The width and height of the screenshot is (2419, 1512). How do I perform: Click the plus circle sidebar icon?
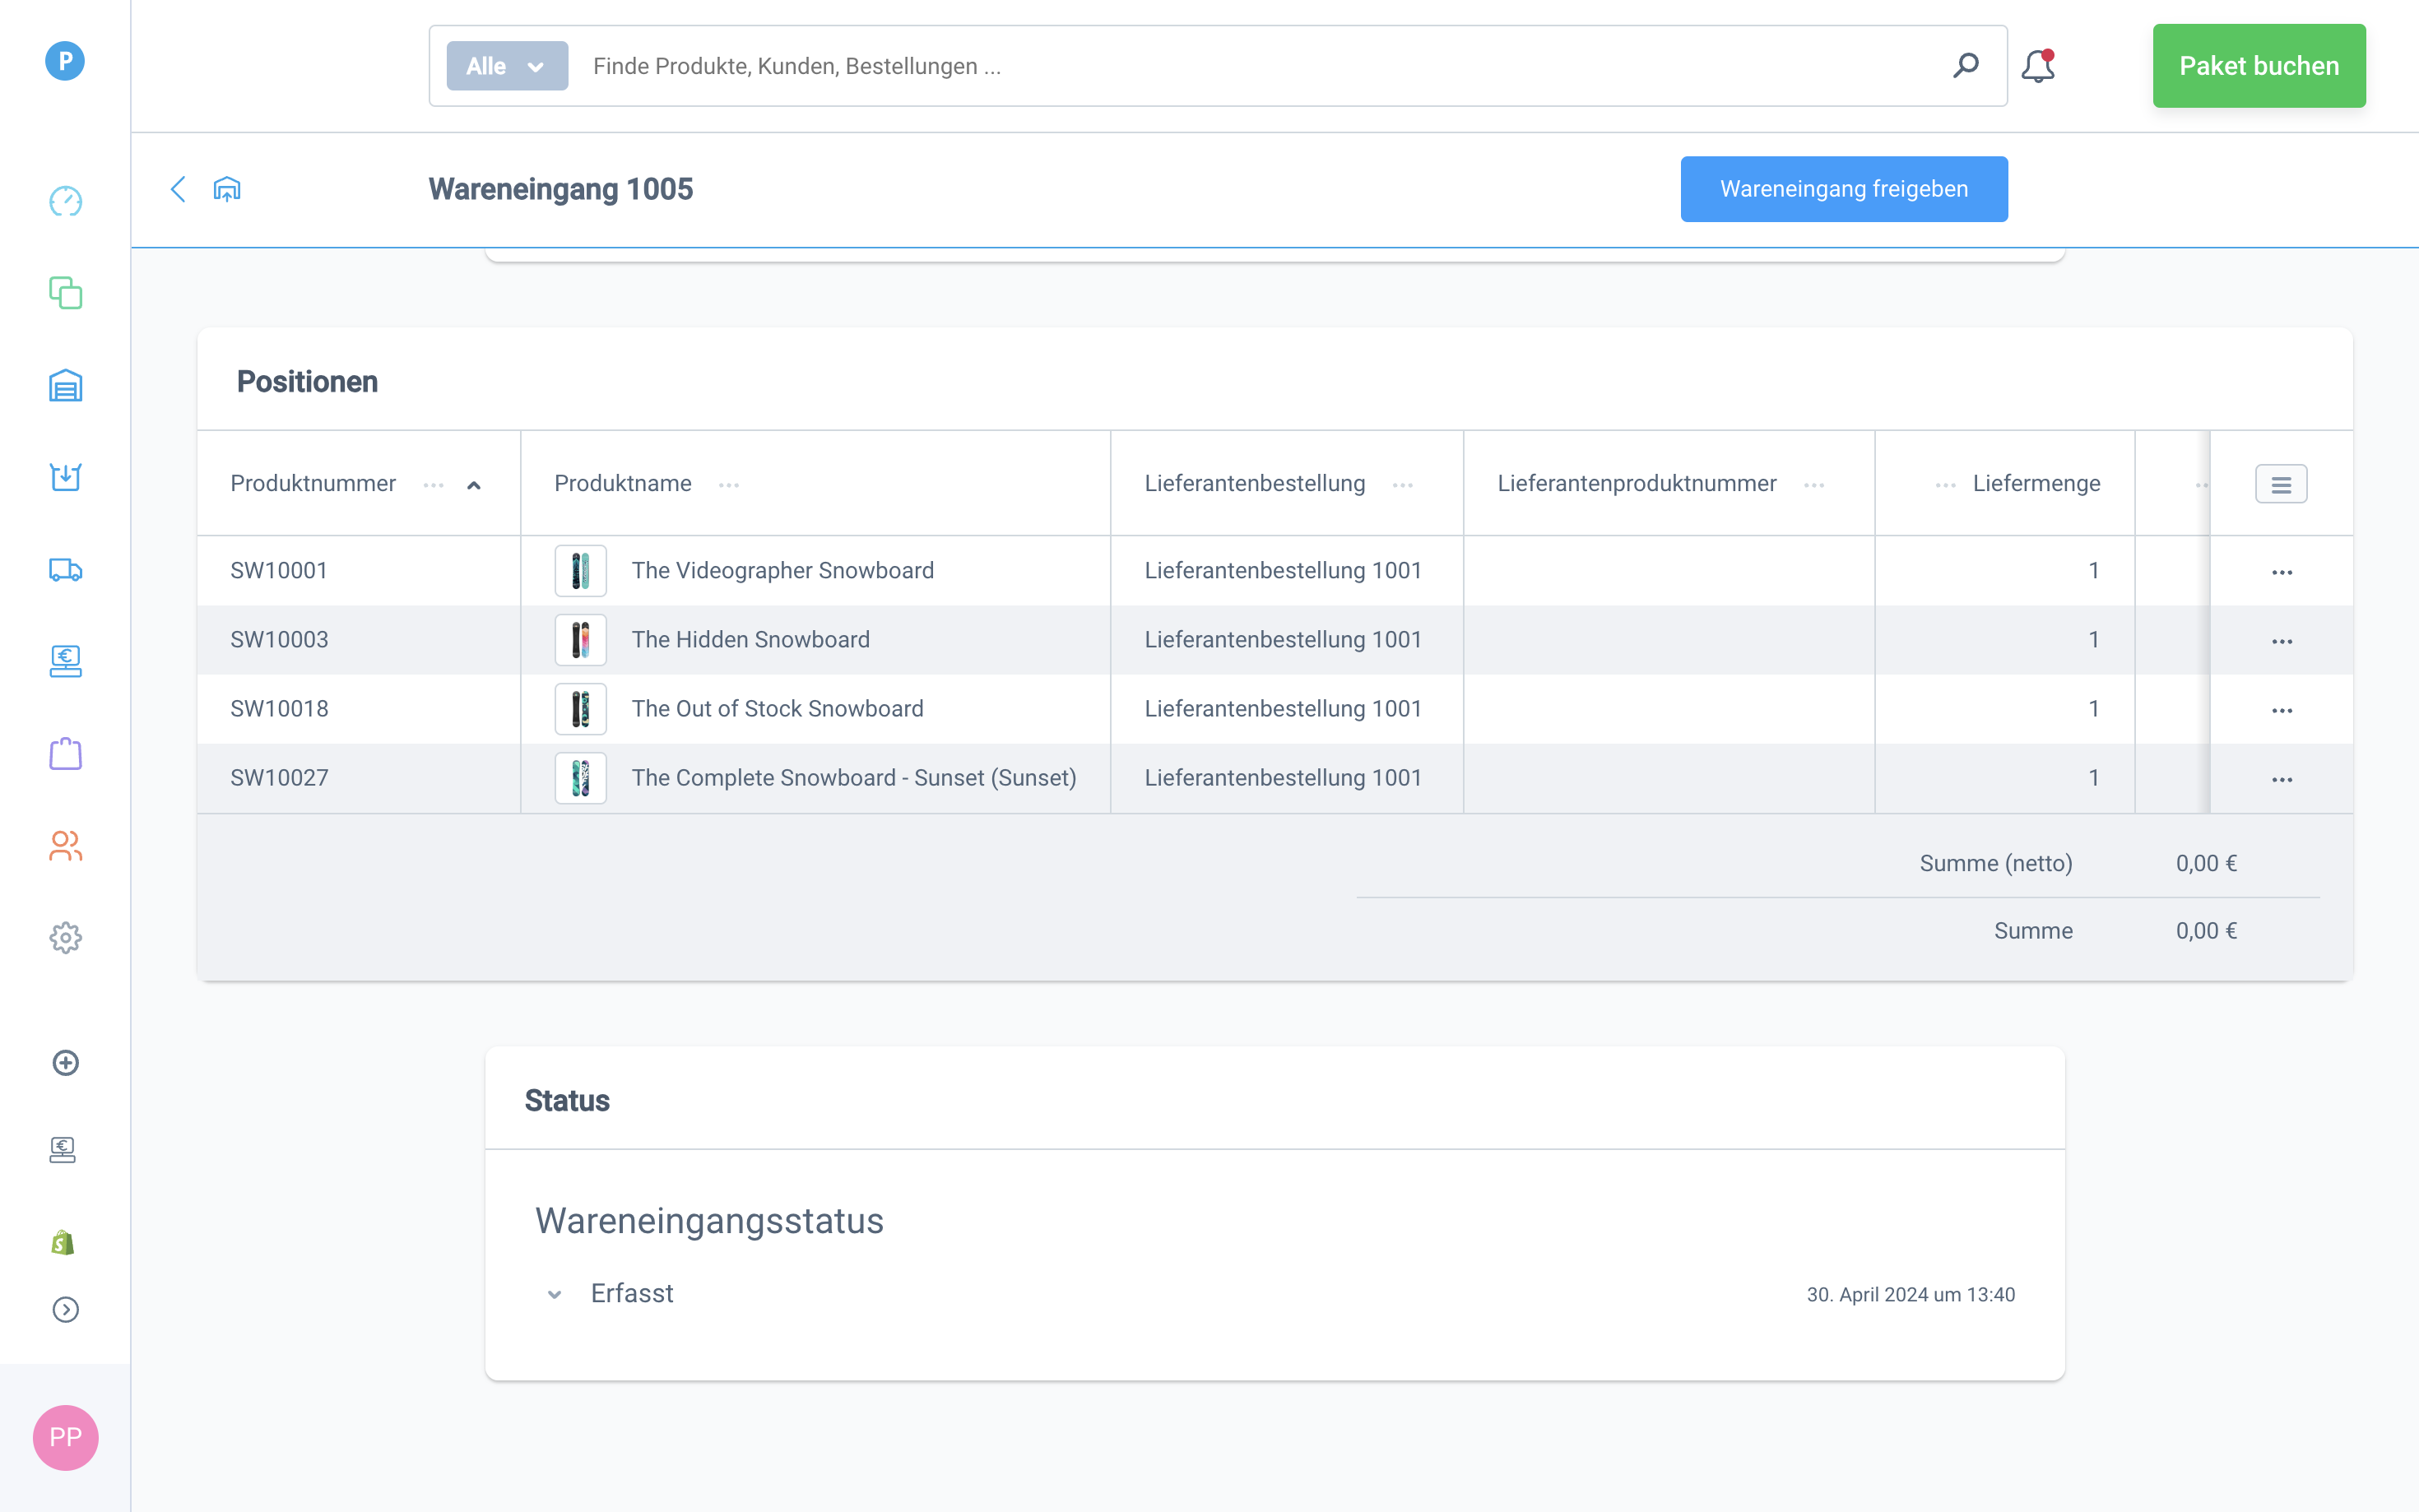click(65, 1063)
